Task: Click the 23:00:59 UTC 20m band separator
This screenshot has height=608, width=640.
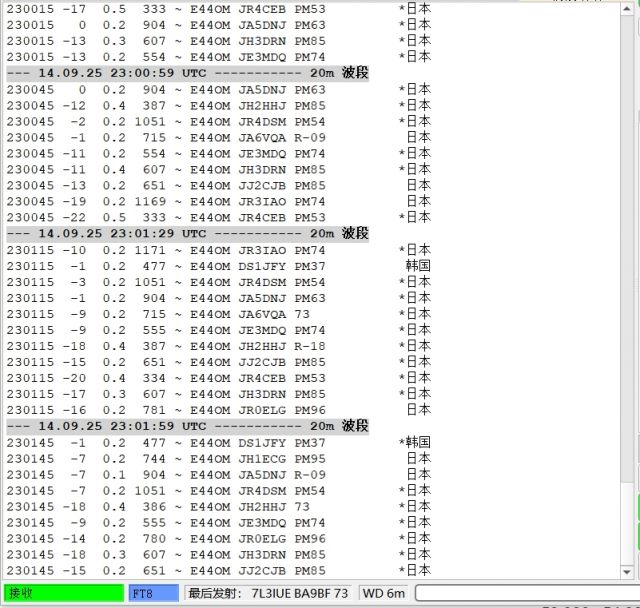Action: [x=188, y=73]
